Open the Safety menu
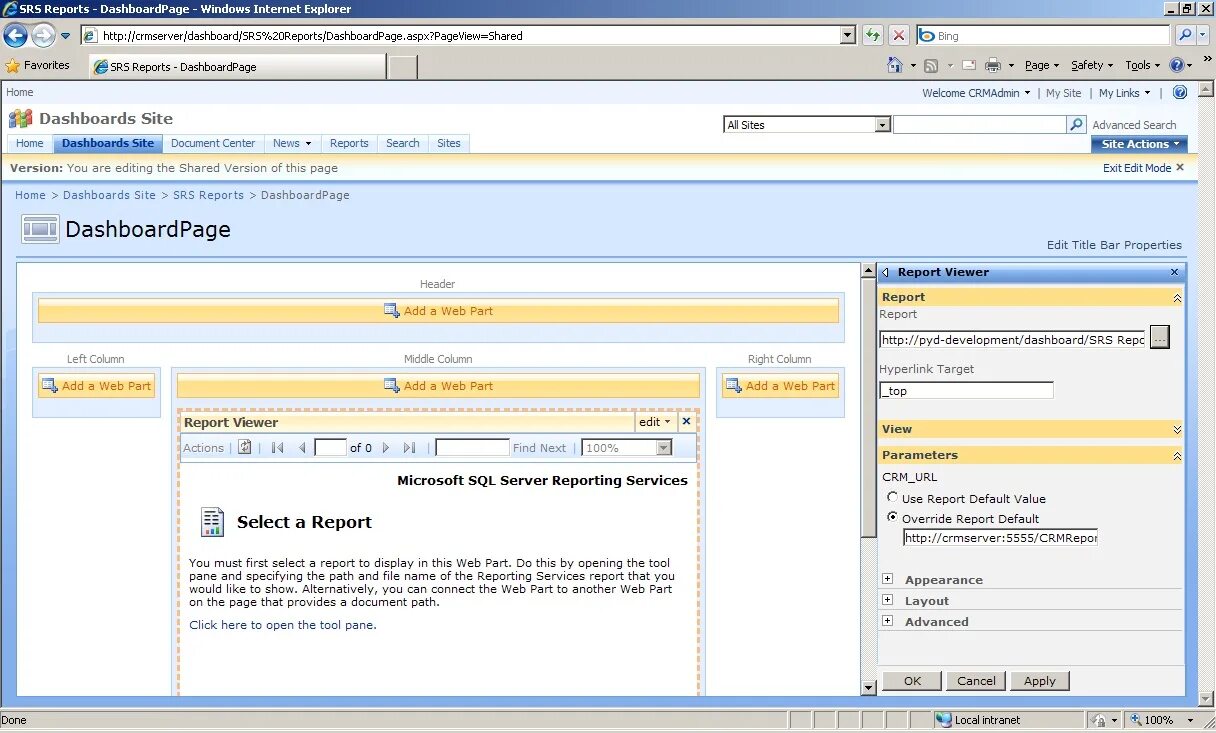 tap(1092, 65)
